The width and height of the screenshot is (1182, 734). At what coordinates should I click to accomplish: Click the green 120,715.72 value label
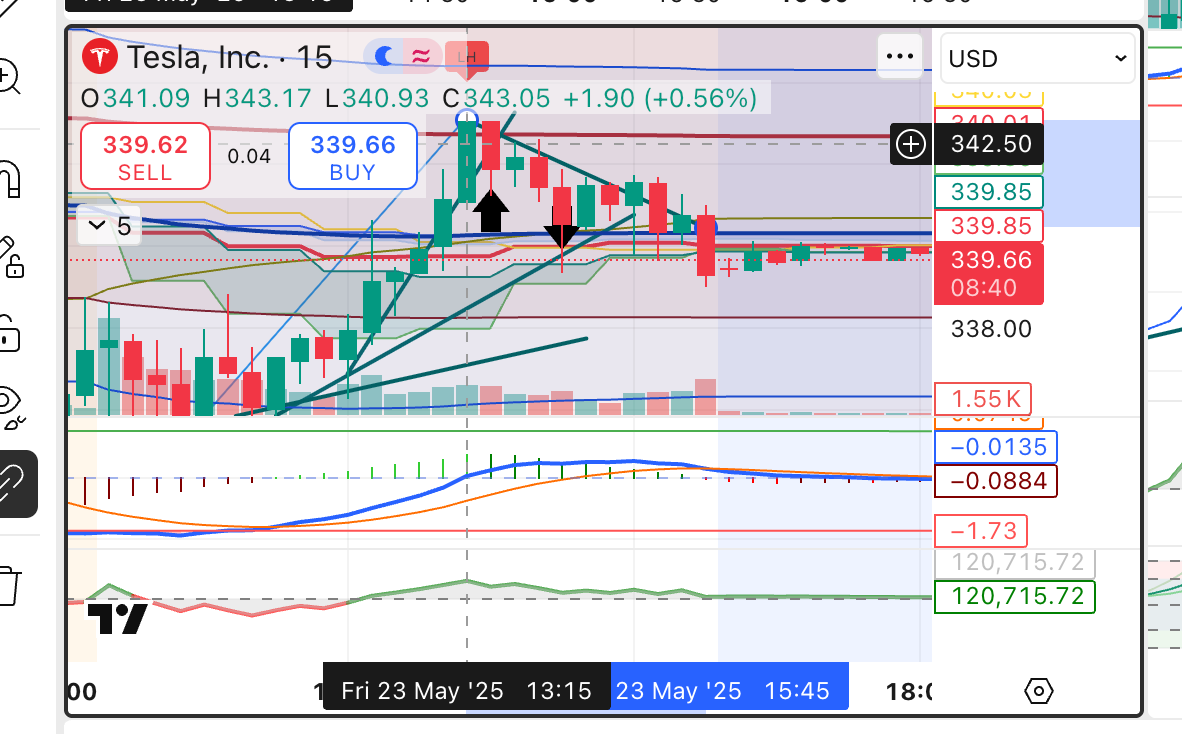pyautogui.click(x=1015, y=597)
